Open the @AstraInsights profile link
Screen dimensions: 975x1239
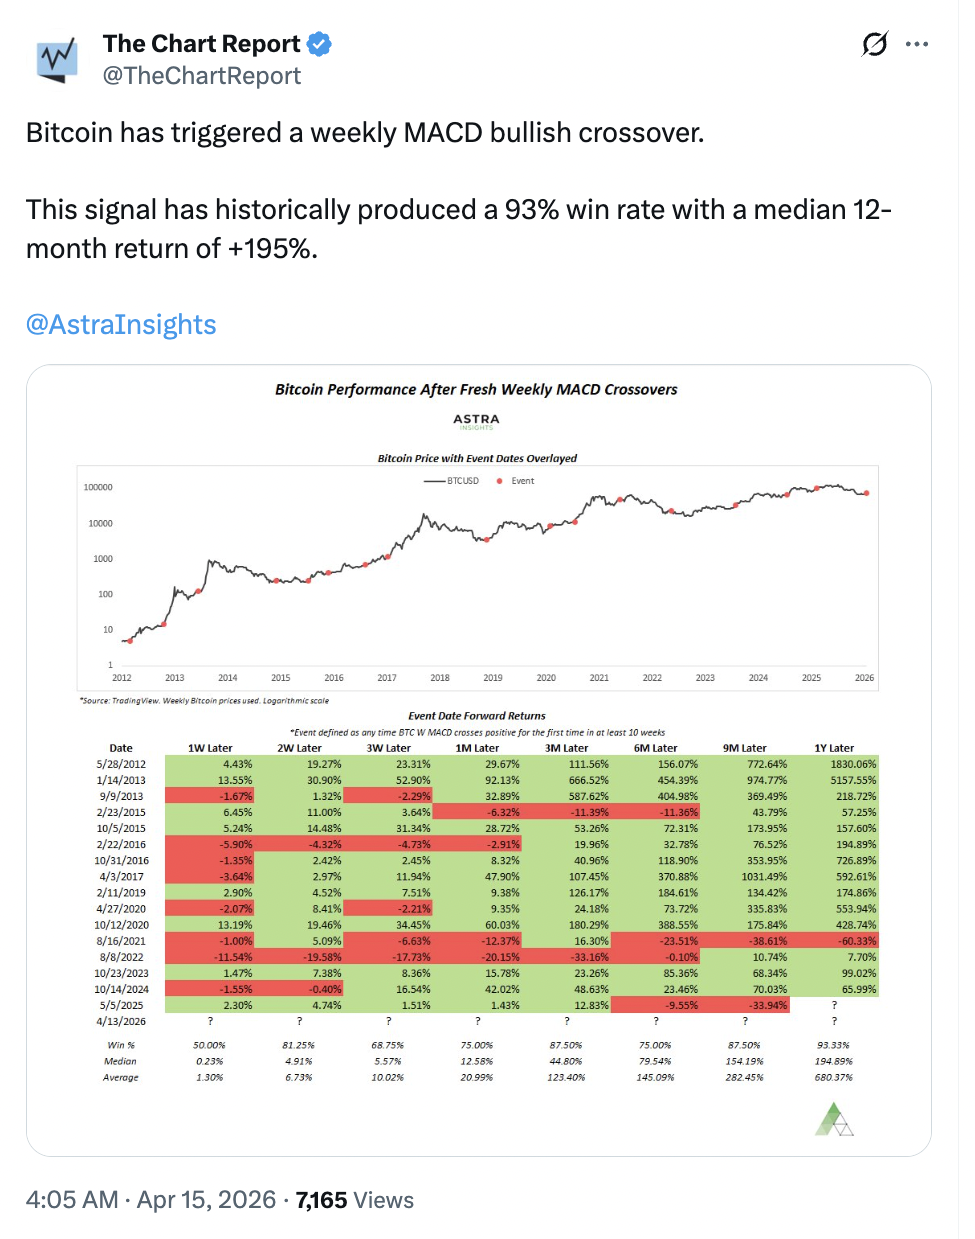tap(120, 324)
